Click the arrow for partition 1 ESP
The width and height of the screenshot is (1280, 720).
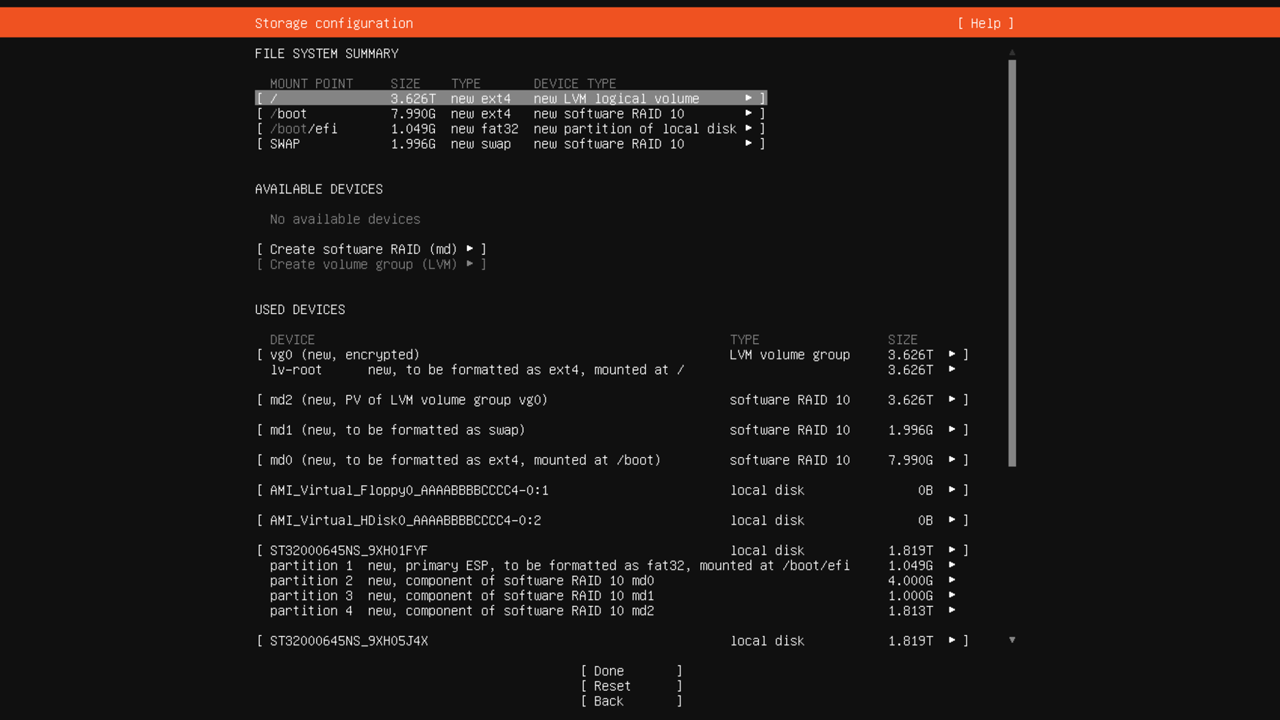click(x=952, y=566)
